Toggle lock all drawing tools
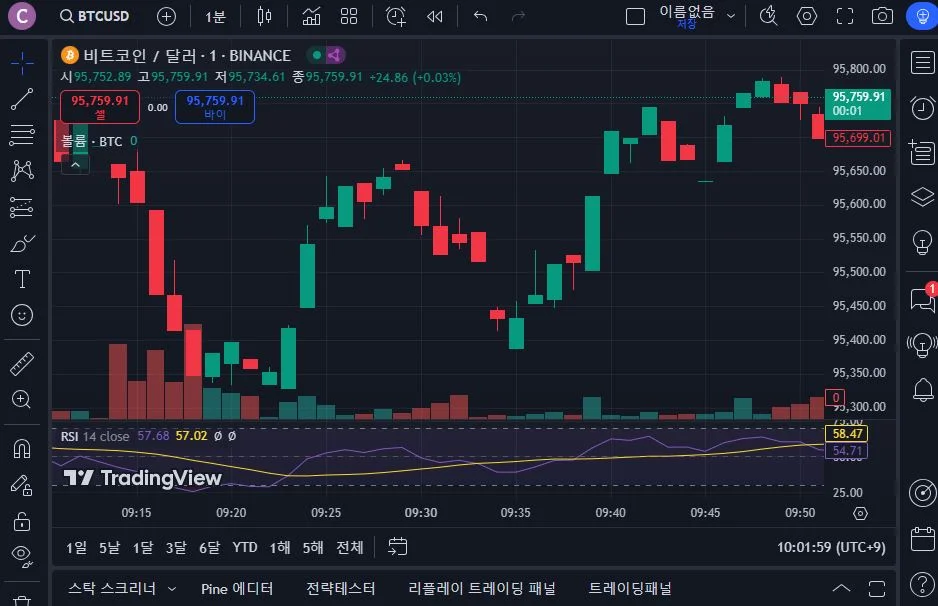 point(22,522)
